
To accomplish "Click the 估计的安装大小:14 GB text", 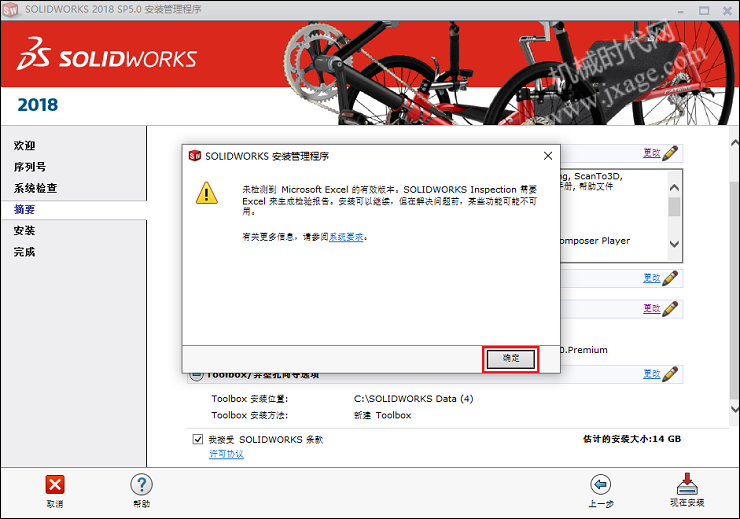I will tap(632, 439).
